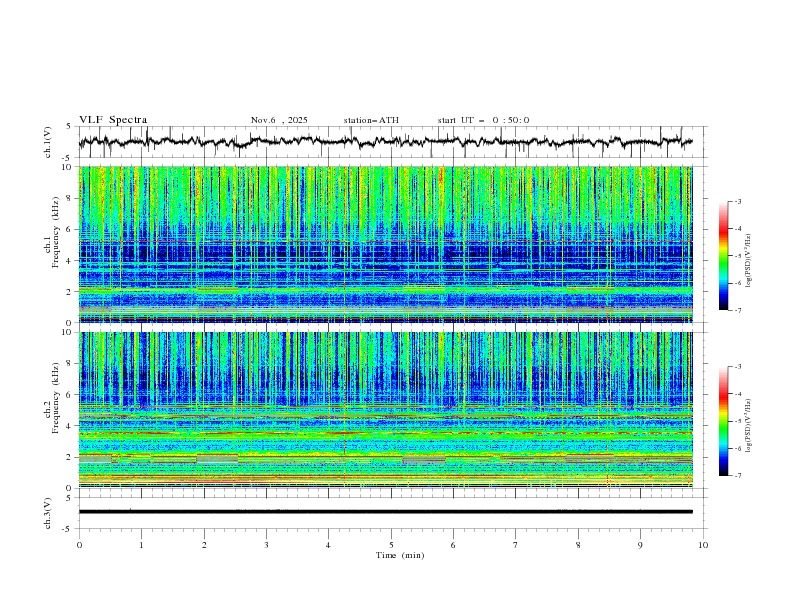Click time-axis tick label "2"
This screenshot has height=612, width=792.
(204, 545)
